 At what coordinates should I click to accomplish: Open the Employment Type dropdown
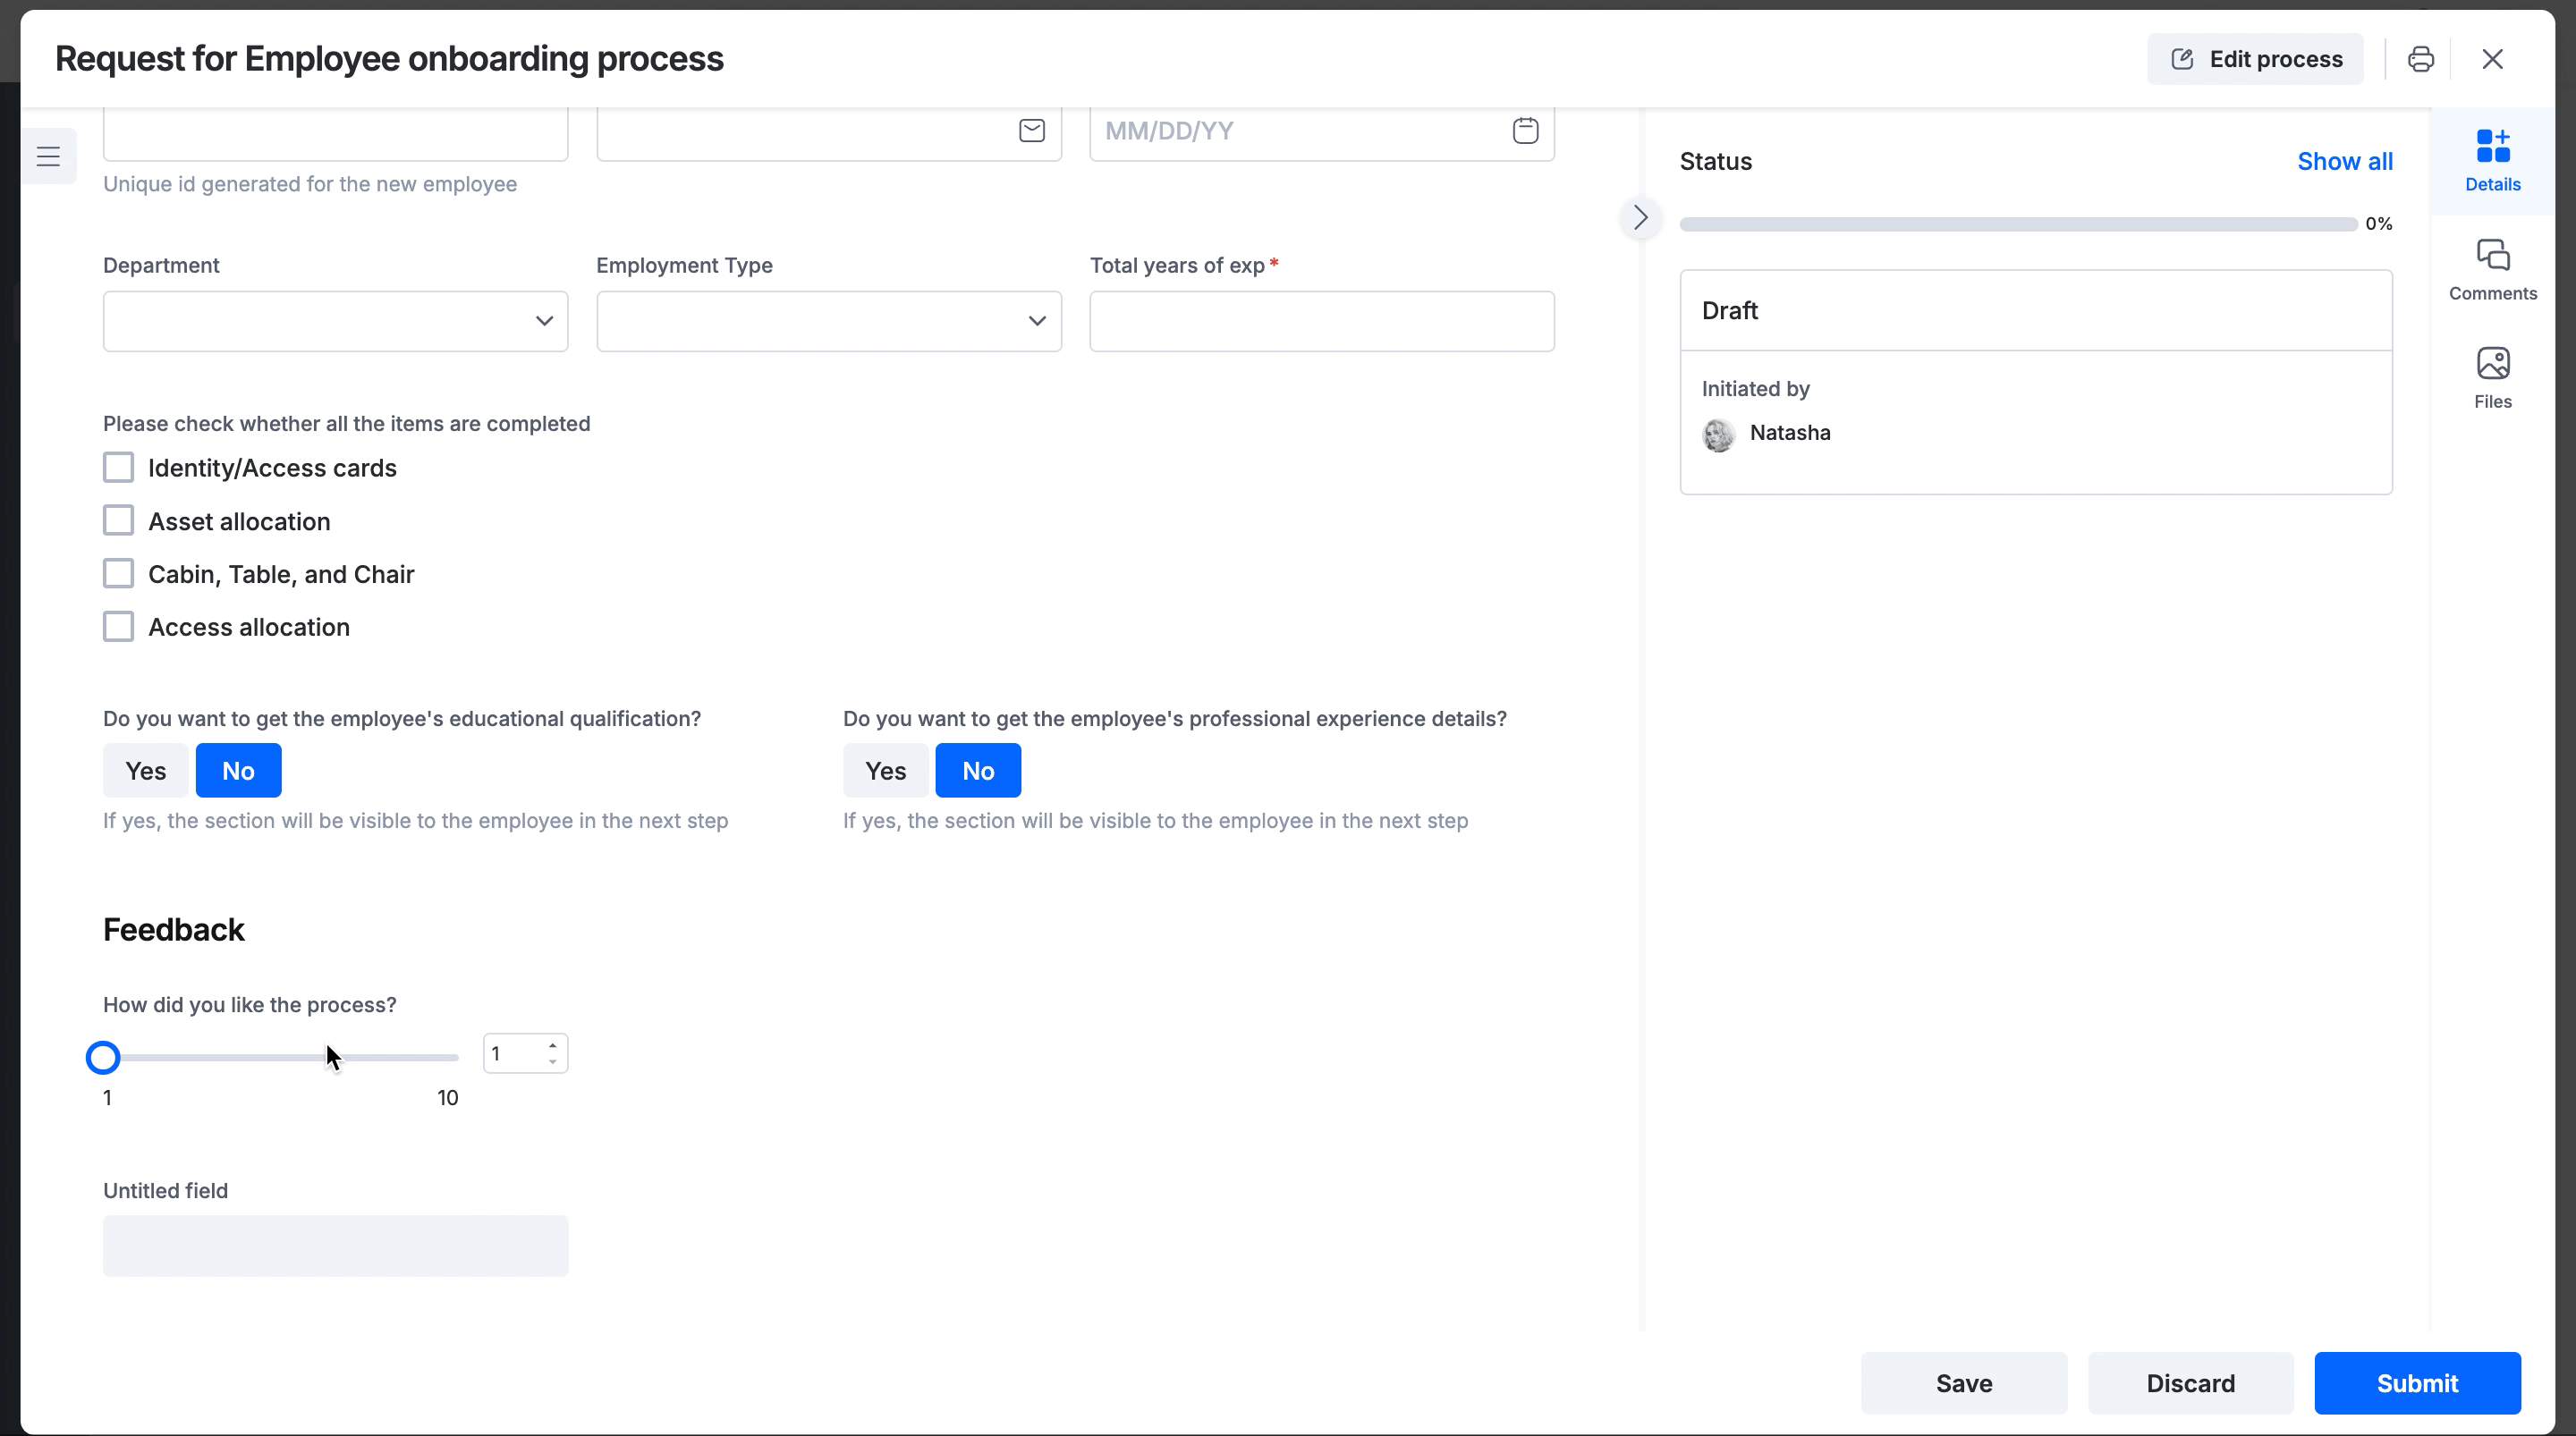[x=828, y=321]
